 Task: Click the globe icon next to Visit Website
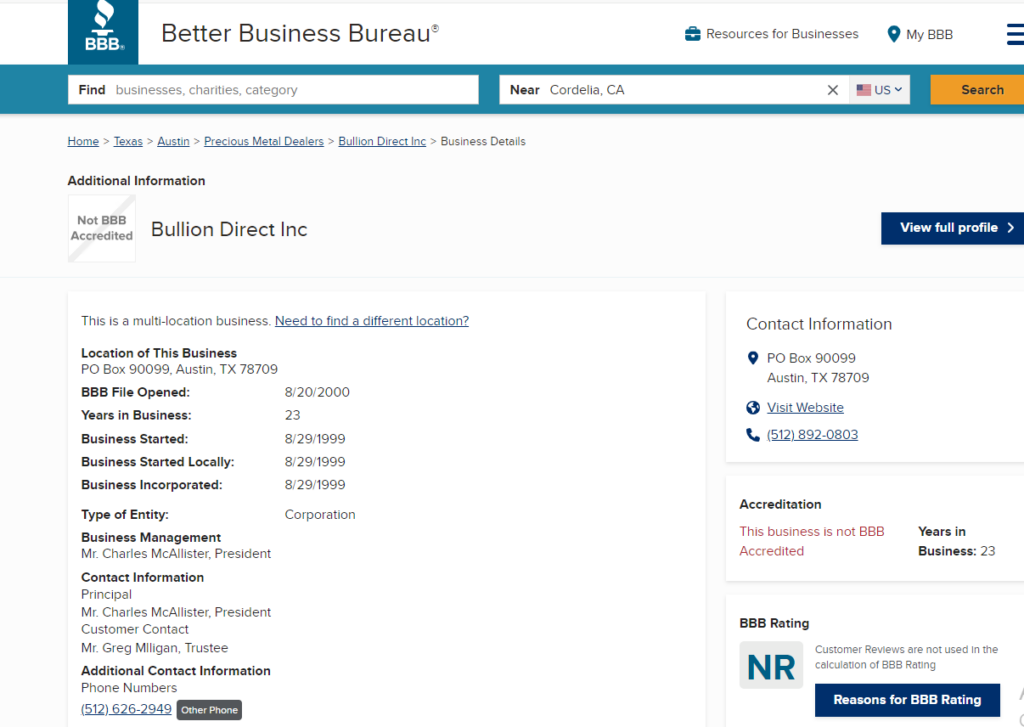pyautogui.click(x=753, y=408)
